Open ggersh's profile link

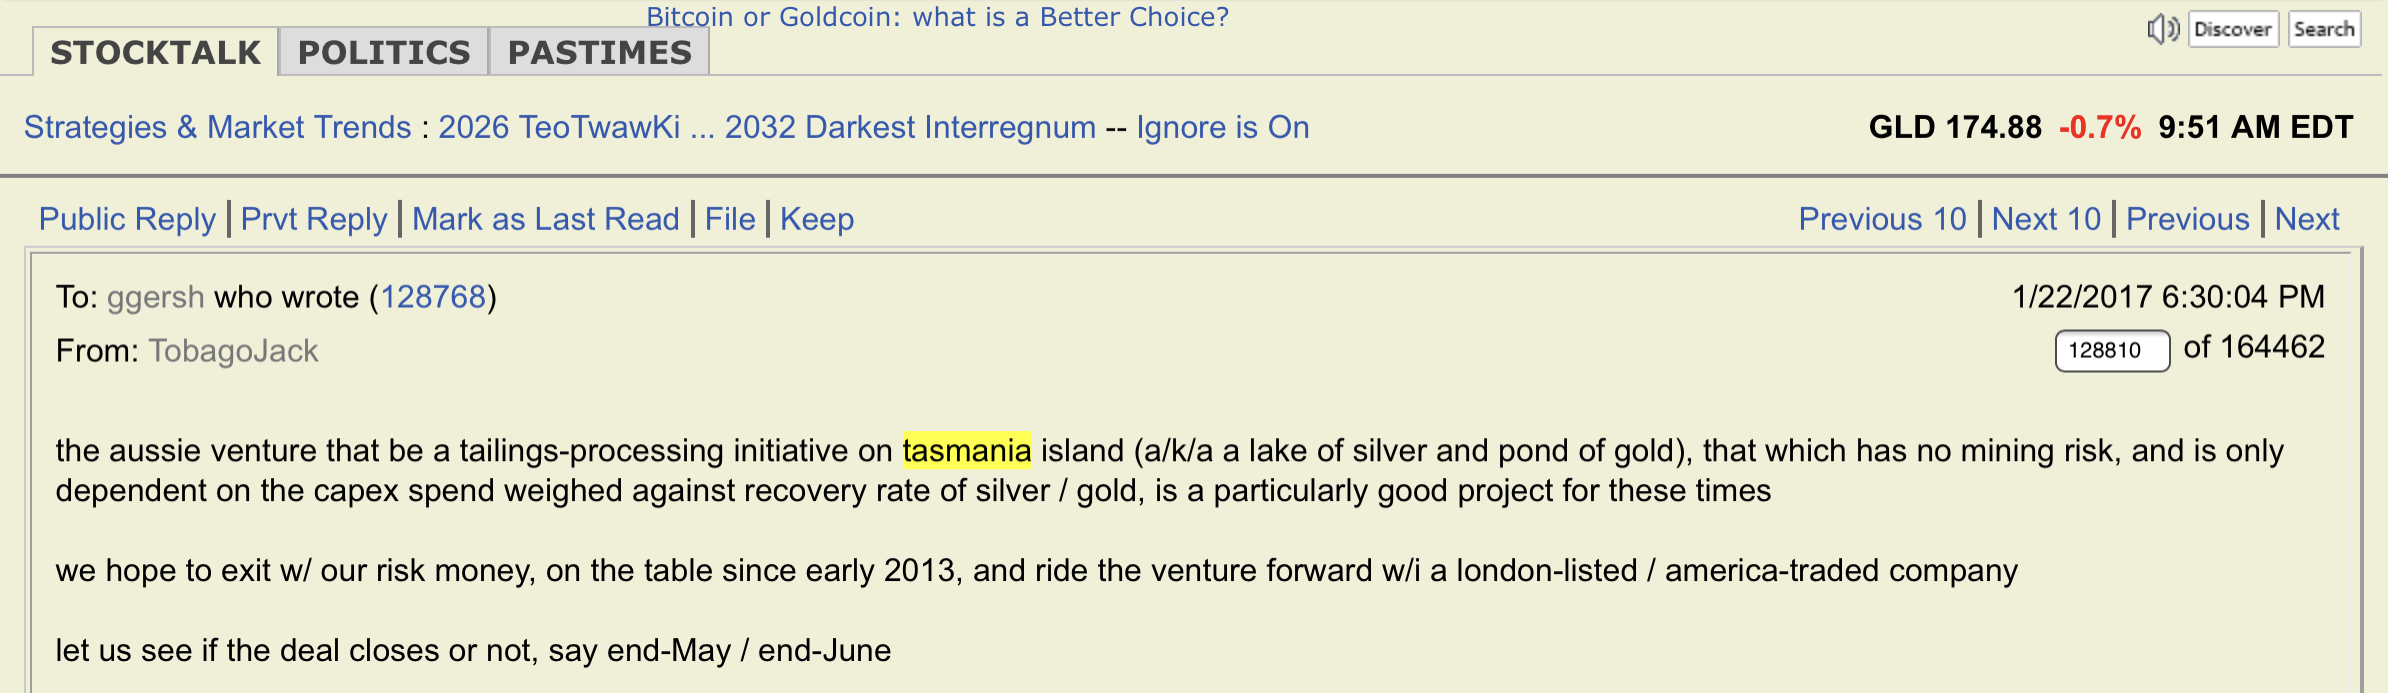[155, 297]
